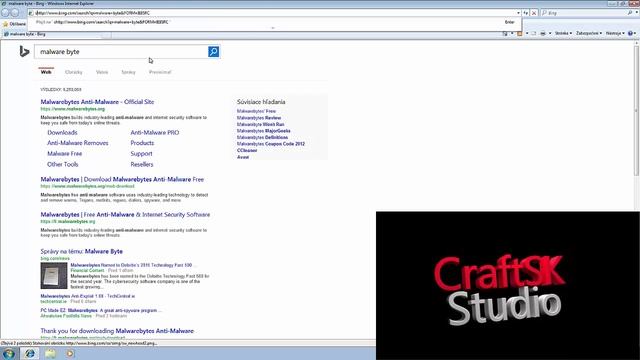Click related search Malwarebytes Free
This screenshot has height=360, width=640.
(256, 111)
